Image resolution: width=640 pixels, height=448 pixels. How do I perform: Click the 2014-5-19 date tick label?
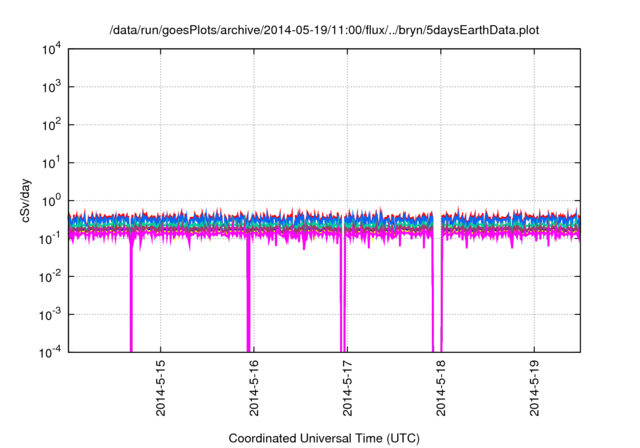pyautogui.click(x=534, y=388)
